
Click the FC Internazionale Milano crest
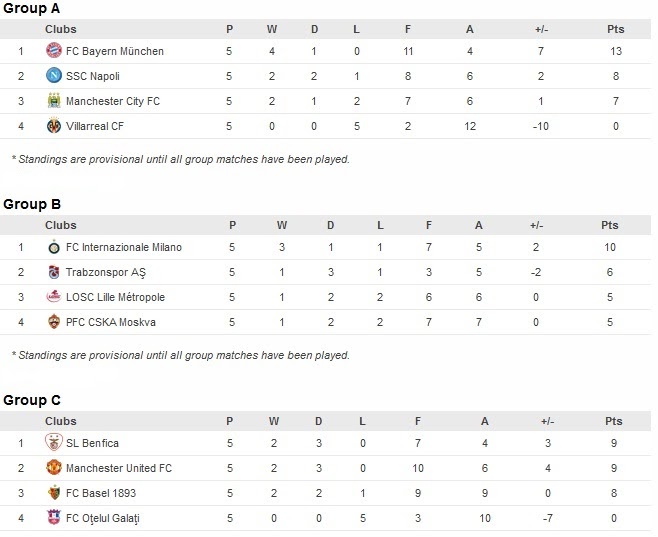coord(54,247)
